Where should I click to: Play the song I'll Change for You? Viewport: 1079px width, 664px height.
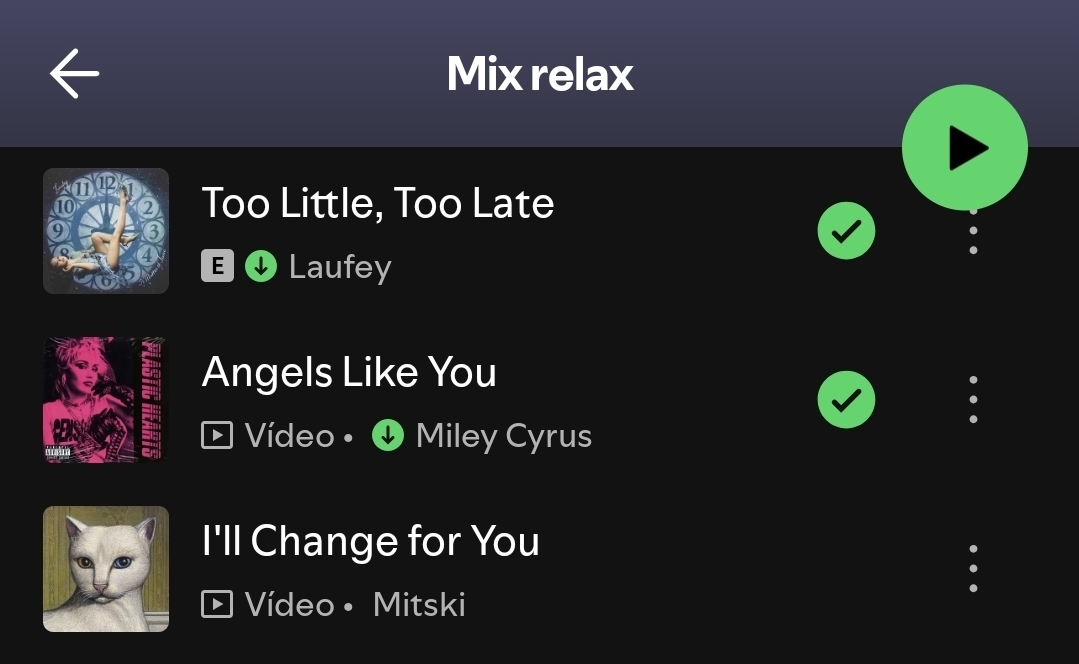tap(370, 542)
